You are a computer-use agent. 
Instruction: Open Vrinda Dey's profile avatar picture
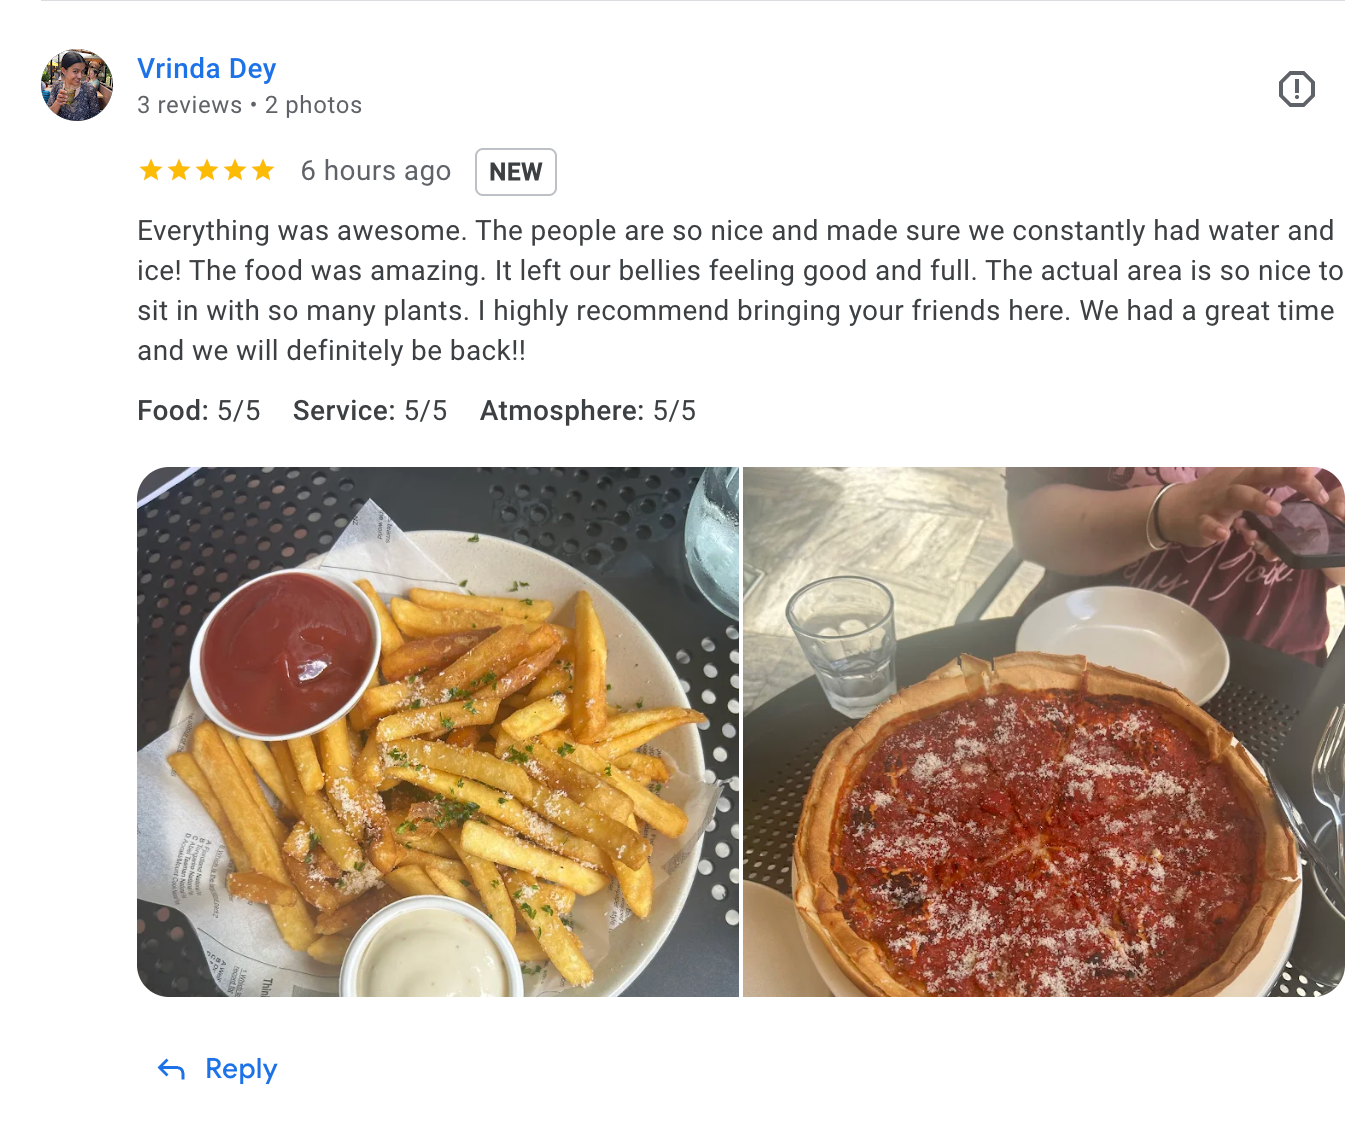click(77, 85)
